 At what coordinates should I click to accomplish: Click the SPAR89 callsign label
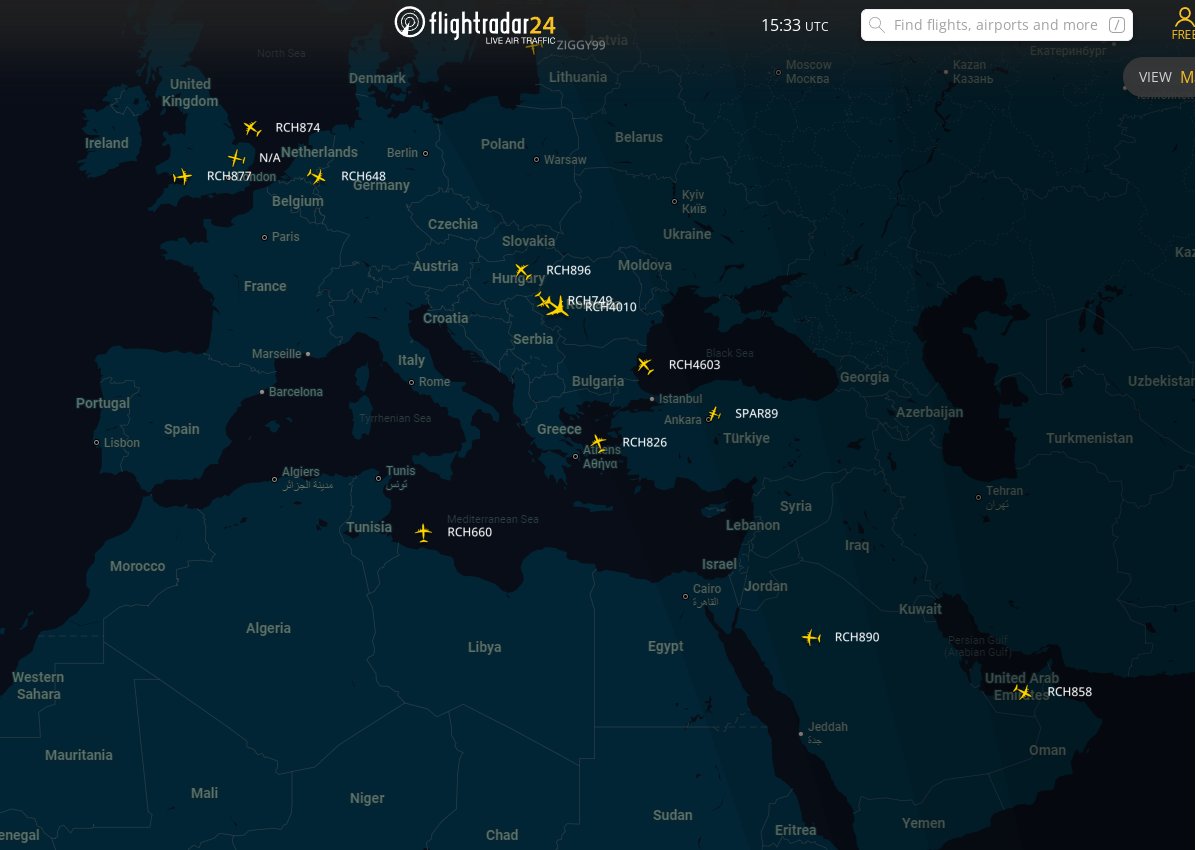(x=757, y=414)
